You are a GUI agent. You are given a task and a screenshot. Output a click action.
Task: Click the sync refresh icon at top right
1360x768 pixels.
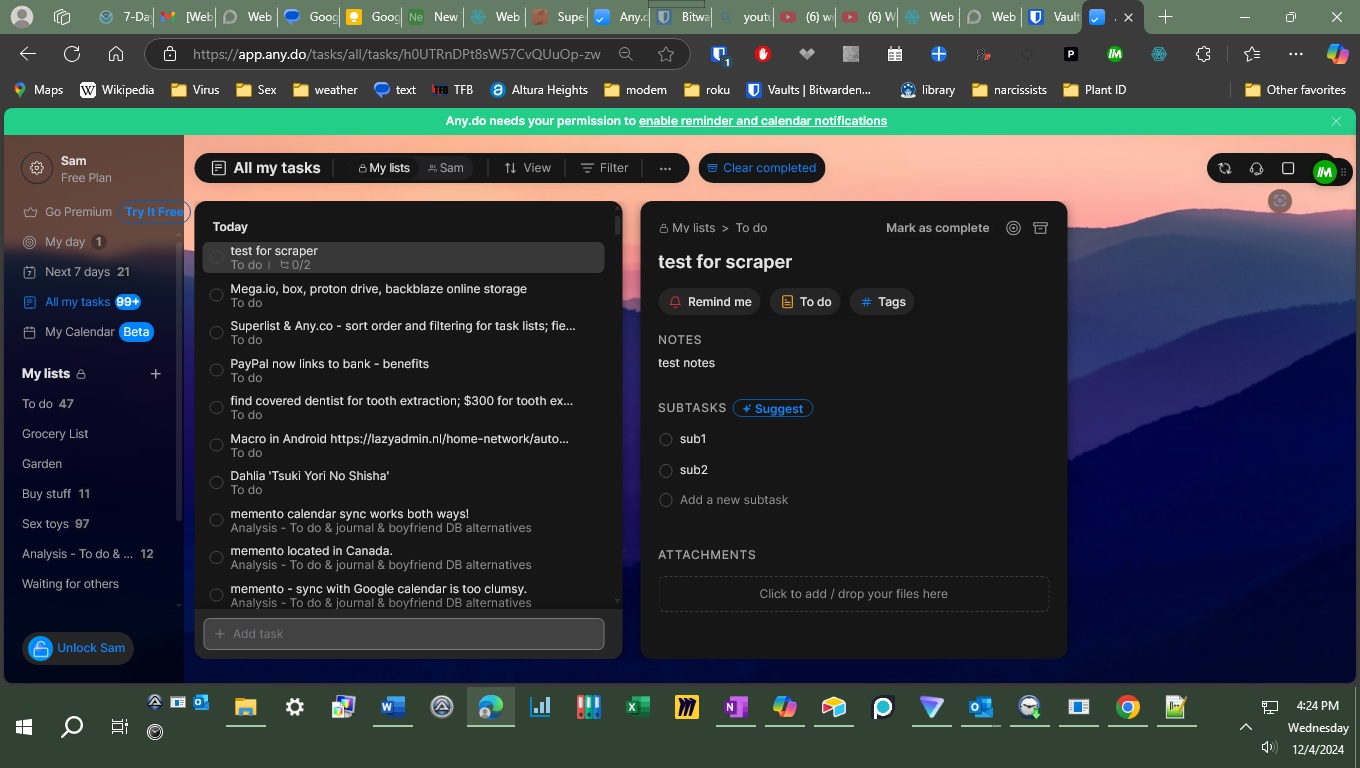click(x=1224, y=169)
